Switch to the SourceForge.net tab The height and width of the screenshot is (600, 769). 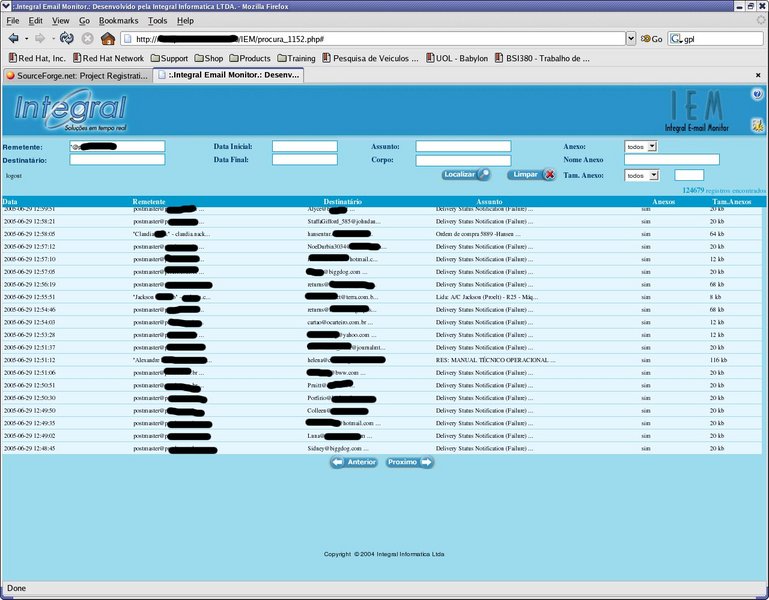coord(76,75)
